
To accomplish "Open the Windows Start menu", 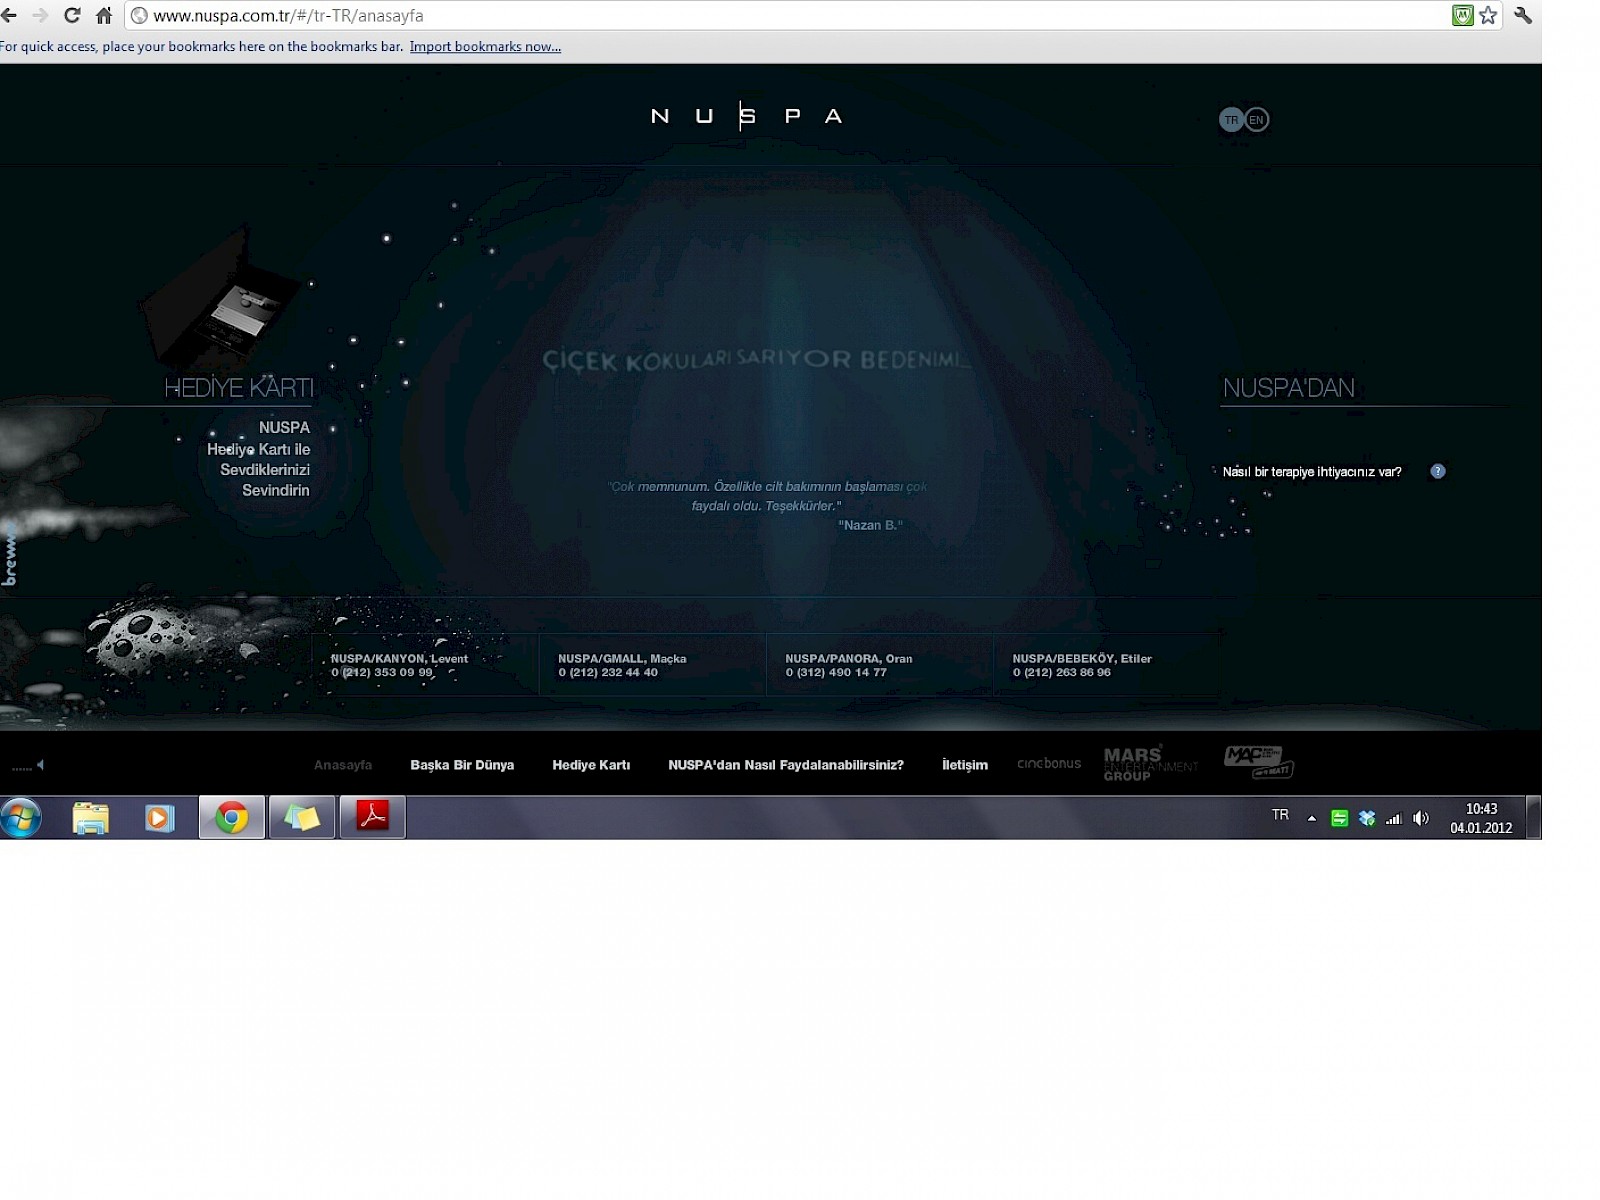I will (x=21, y=817).
